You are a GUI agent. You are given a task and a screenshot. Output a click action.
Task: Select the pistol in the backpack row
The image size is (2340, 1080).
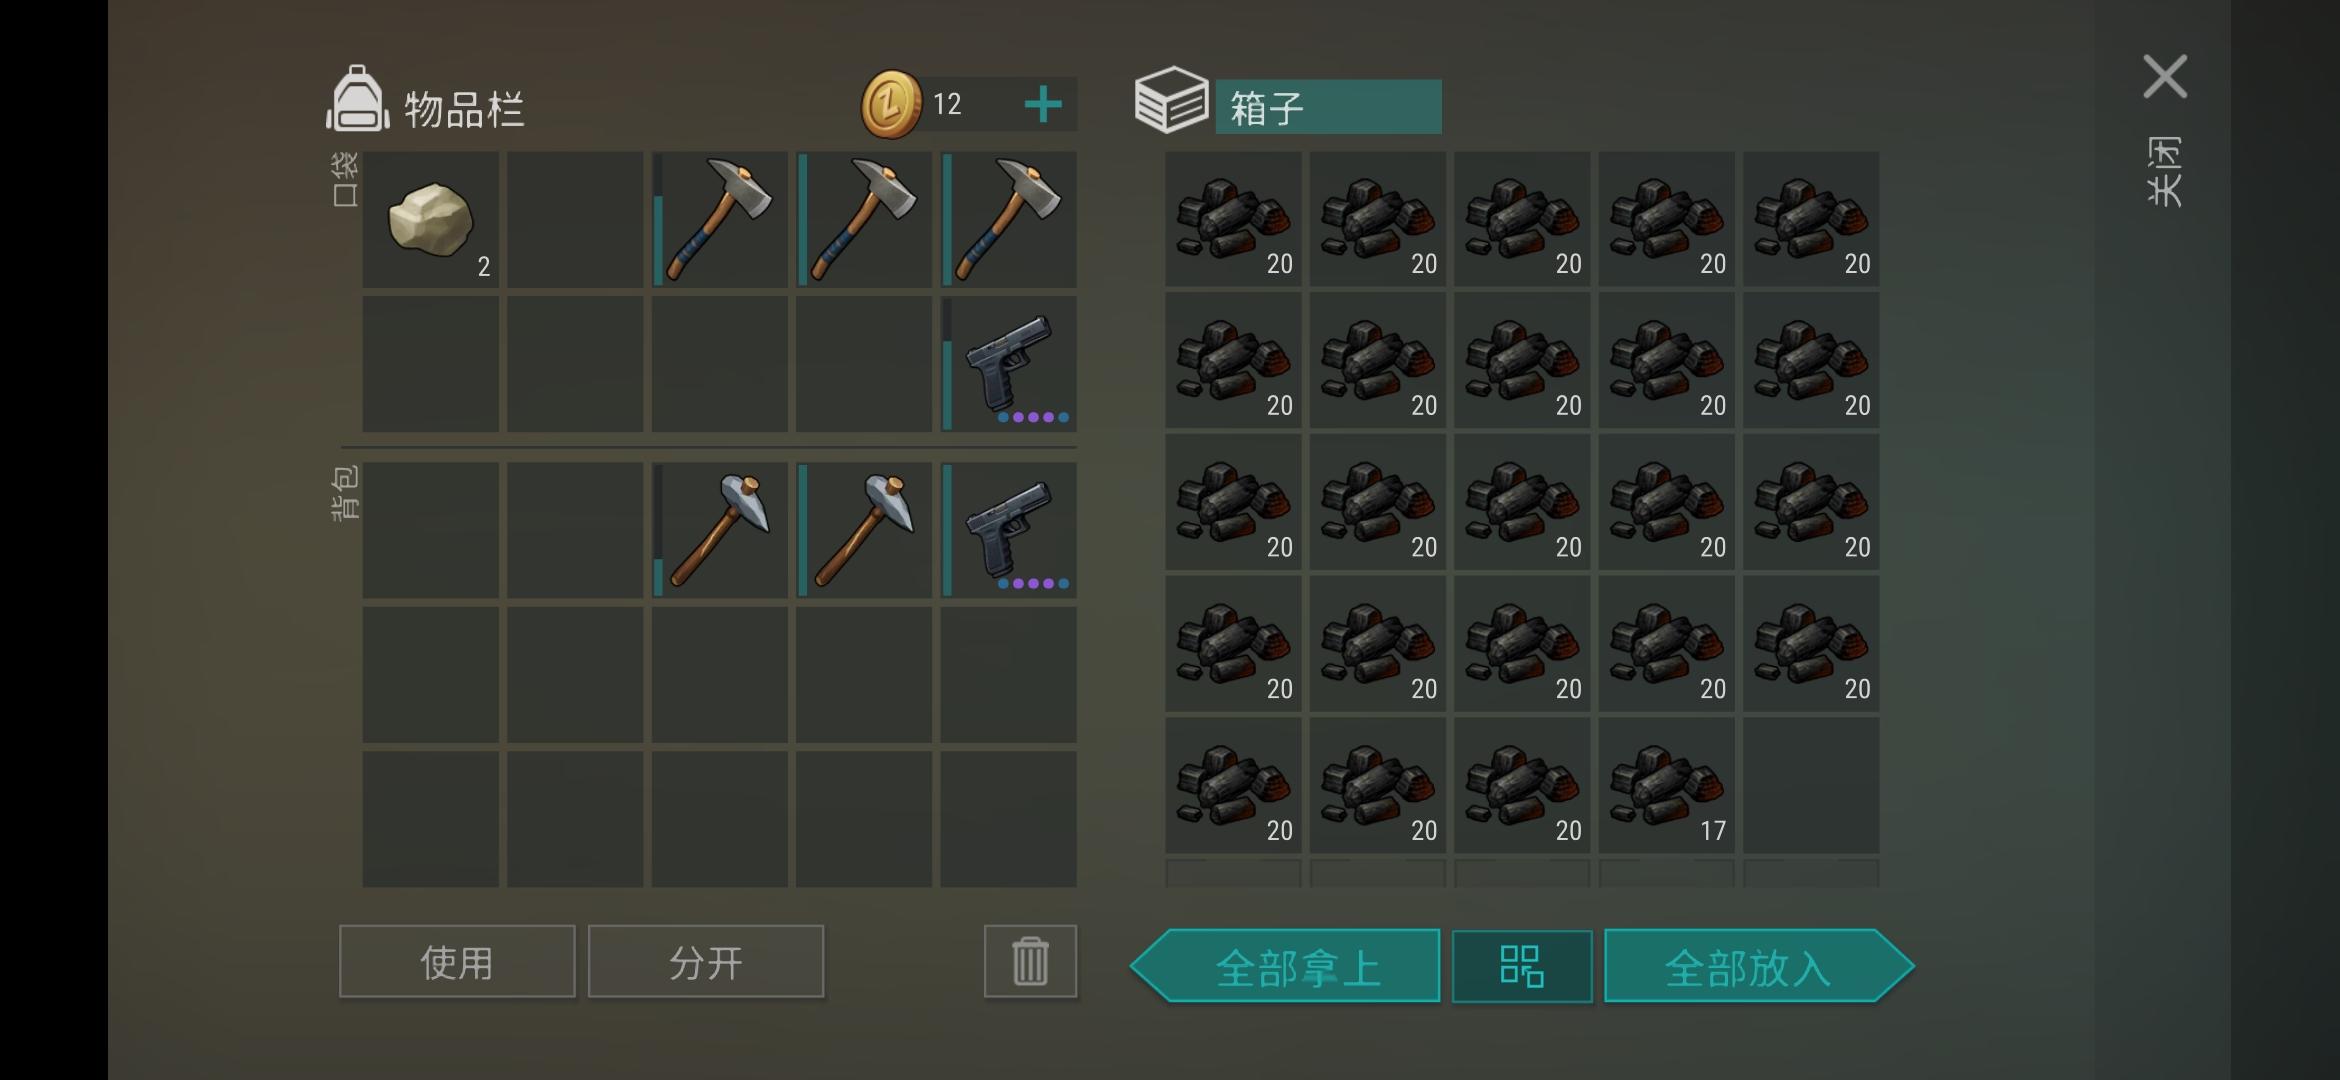[x=1009, y=530]
